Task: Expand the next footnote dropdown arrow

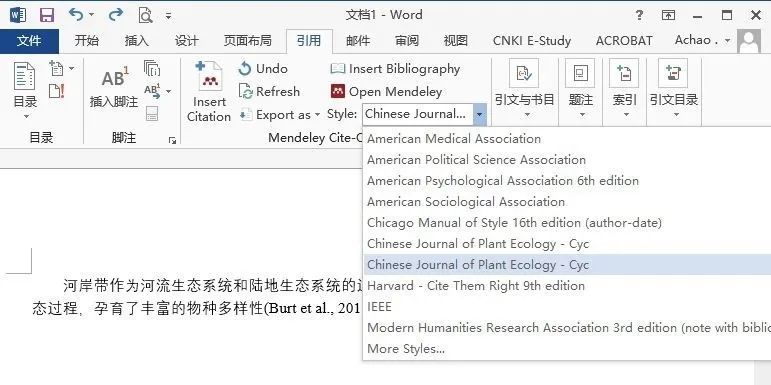Action: point(169,91)
